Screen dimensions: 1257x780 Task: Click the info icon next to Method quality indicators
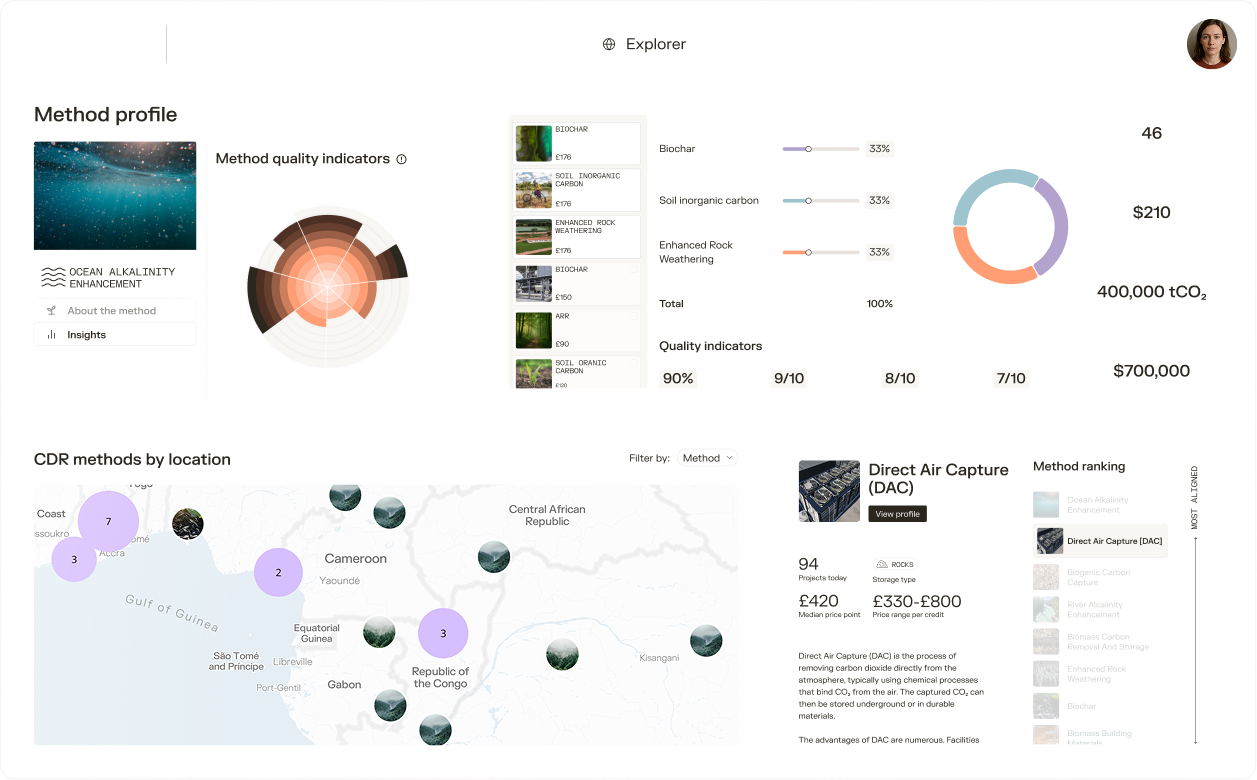(x=402, y=159)
